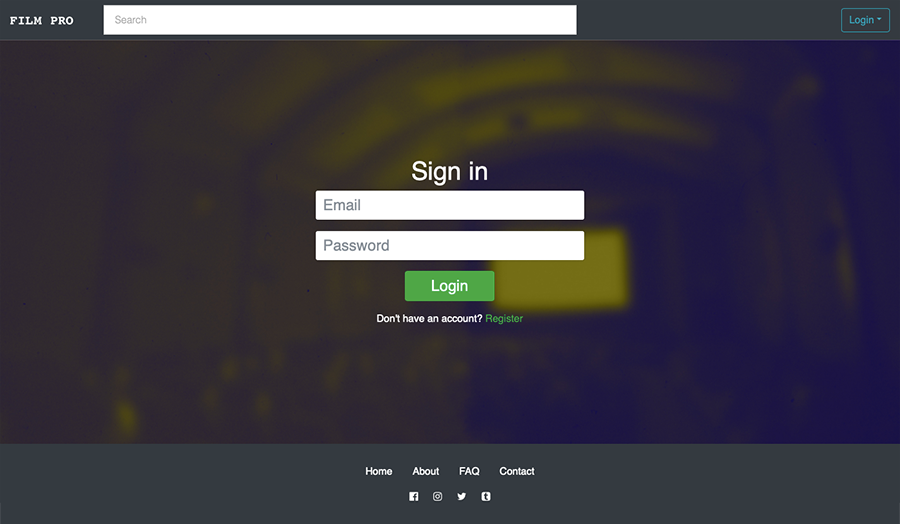Click into the Password field
Screen dimensions: 900x524
[x=449, y=246]
